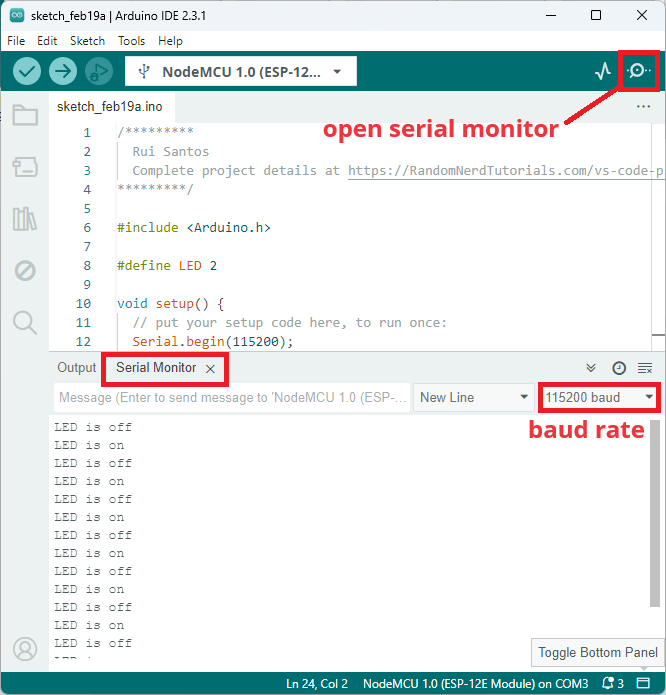Open the 115200 baud rate dropdown
This screenshot has width=666, height=695.
[599, 397]
